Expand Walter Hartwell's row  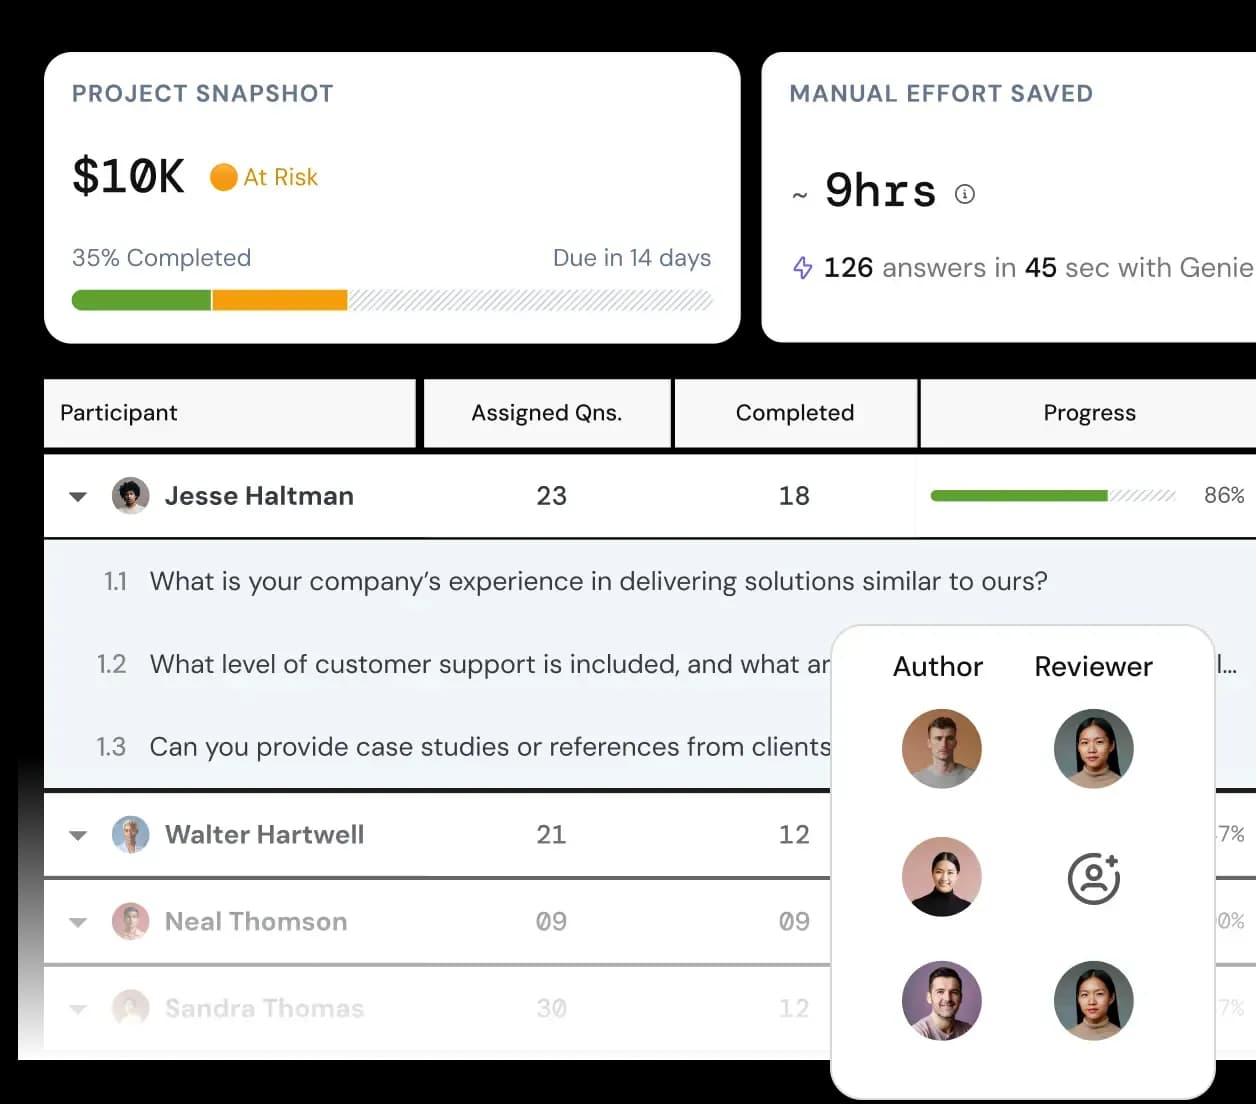coord(78,836)
